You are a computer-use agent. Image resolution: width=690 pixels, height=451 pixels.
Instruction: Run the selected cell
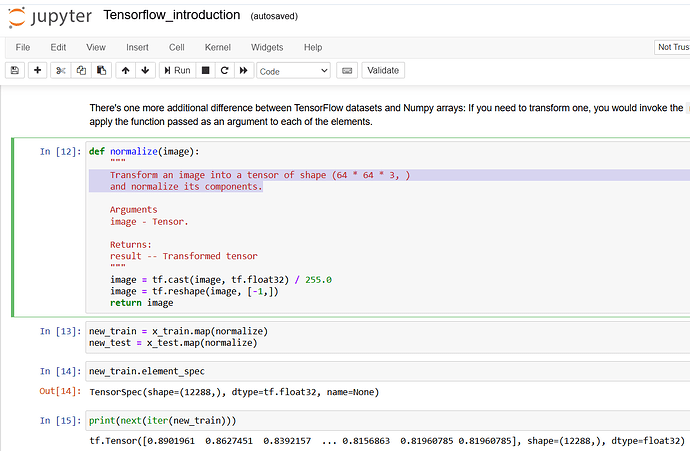[x=177, y=70]
